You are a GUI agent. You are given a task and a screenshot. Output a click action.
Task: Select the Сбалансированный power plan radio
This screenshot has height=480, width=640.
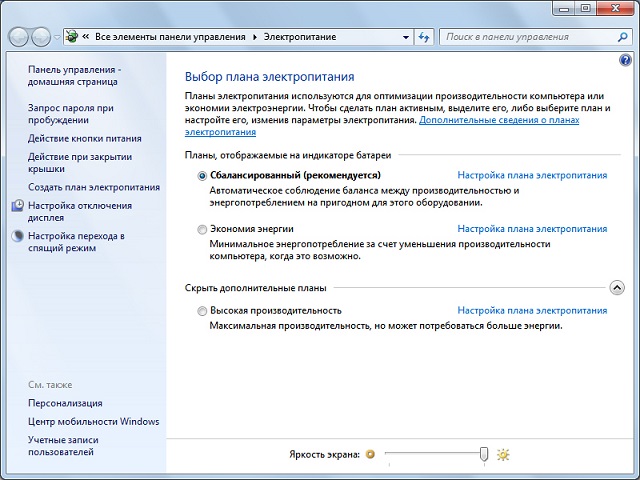(x=202, y=176)
